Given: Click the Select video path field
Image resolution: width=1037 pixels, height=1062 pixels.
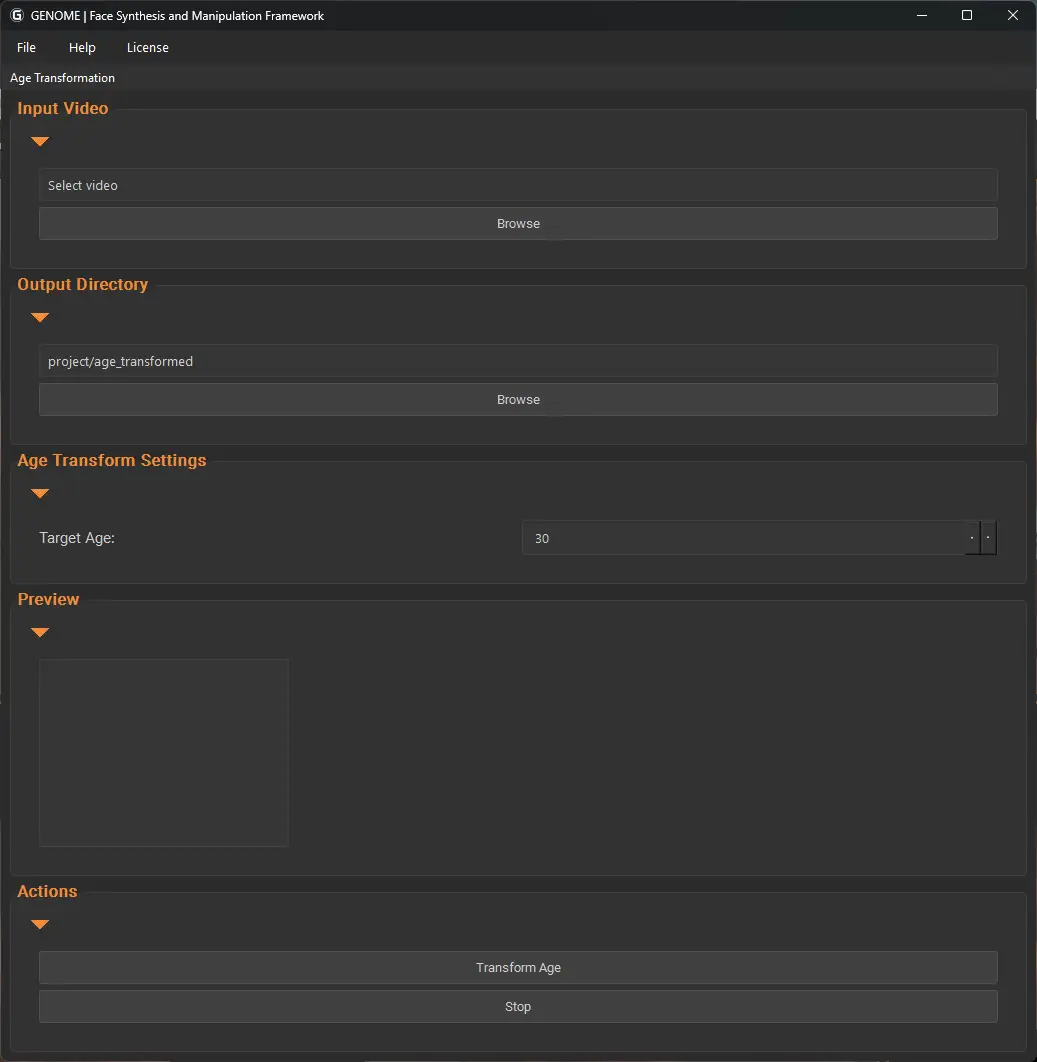Looking at the screenshot, I should pos(518,185).
